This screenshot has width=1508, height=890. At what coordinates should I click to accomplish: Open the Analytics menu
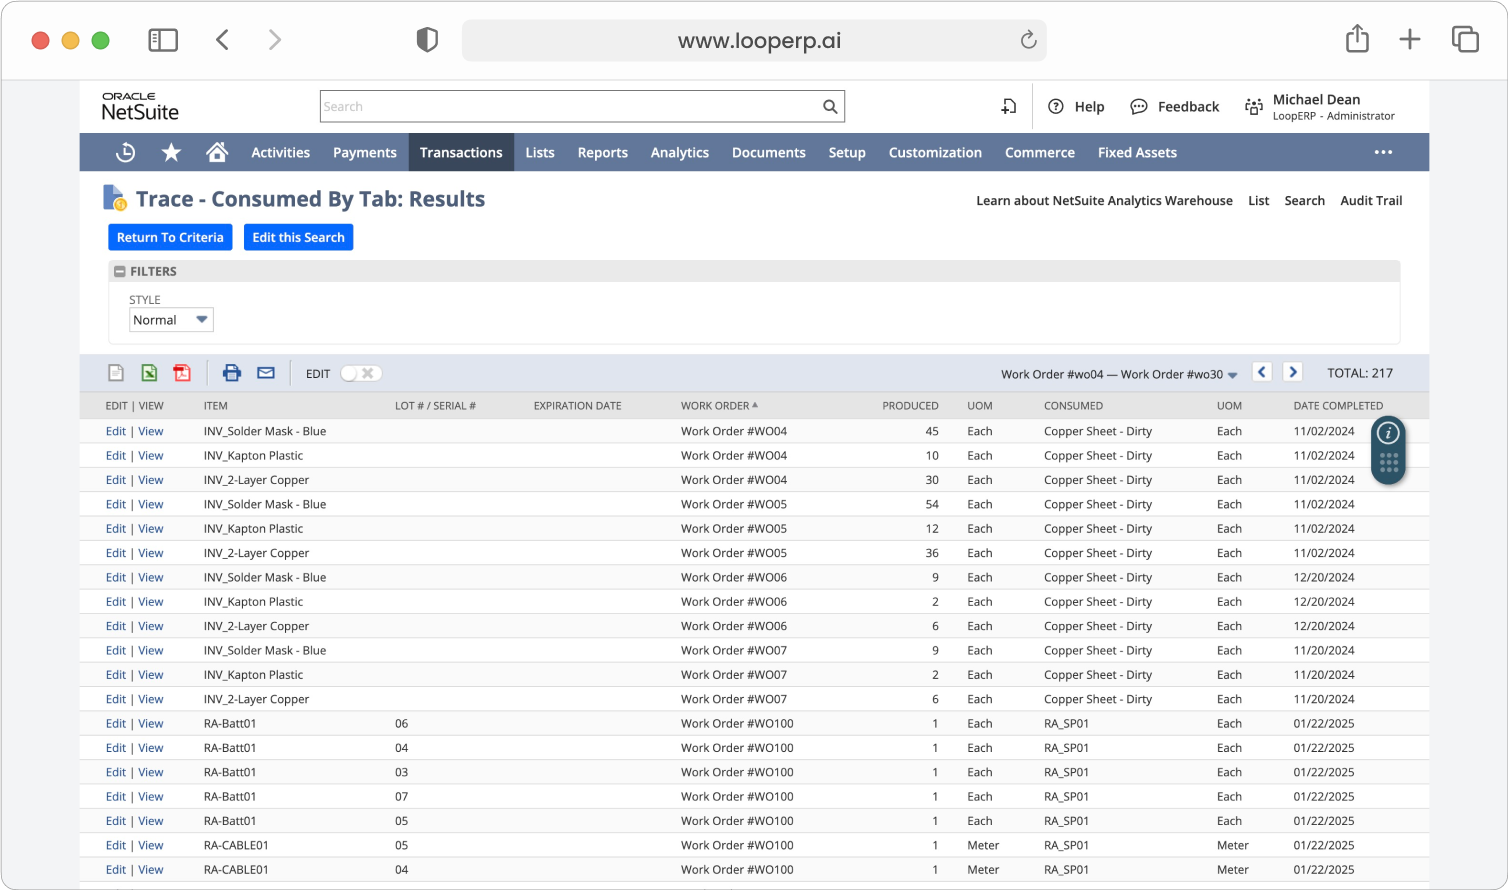pos(680,152)
